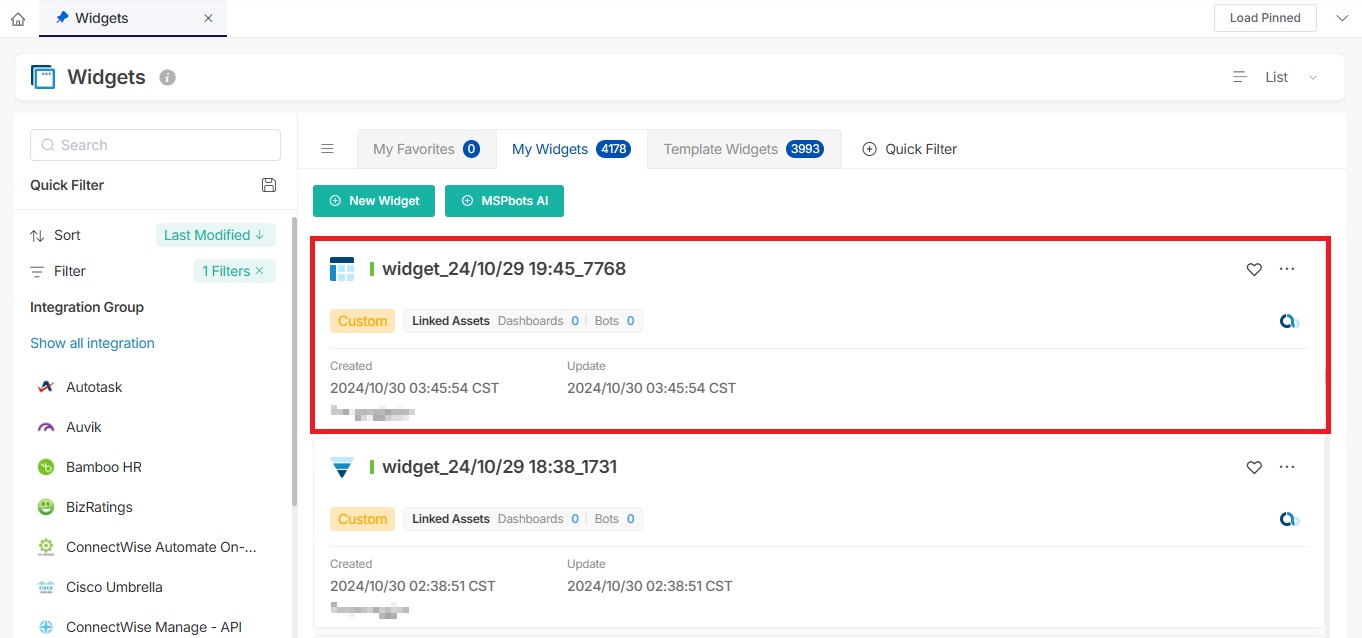Image resolution: width=1362 pixels, height=638 pixels.
Task: Expand the top-right chevron menu
Action: tap(1342, 18)
